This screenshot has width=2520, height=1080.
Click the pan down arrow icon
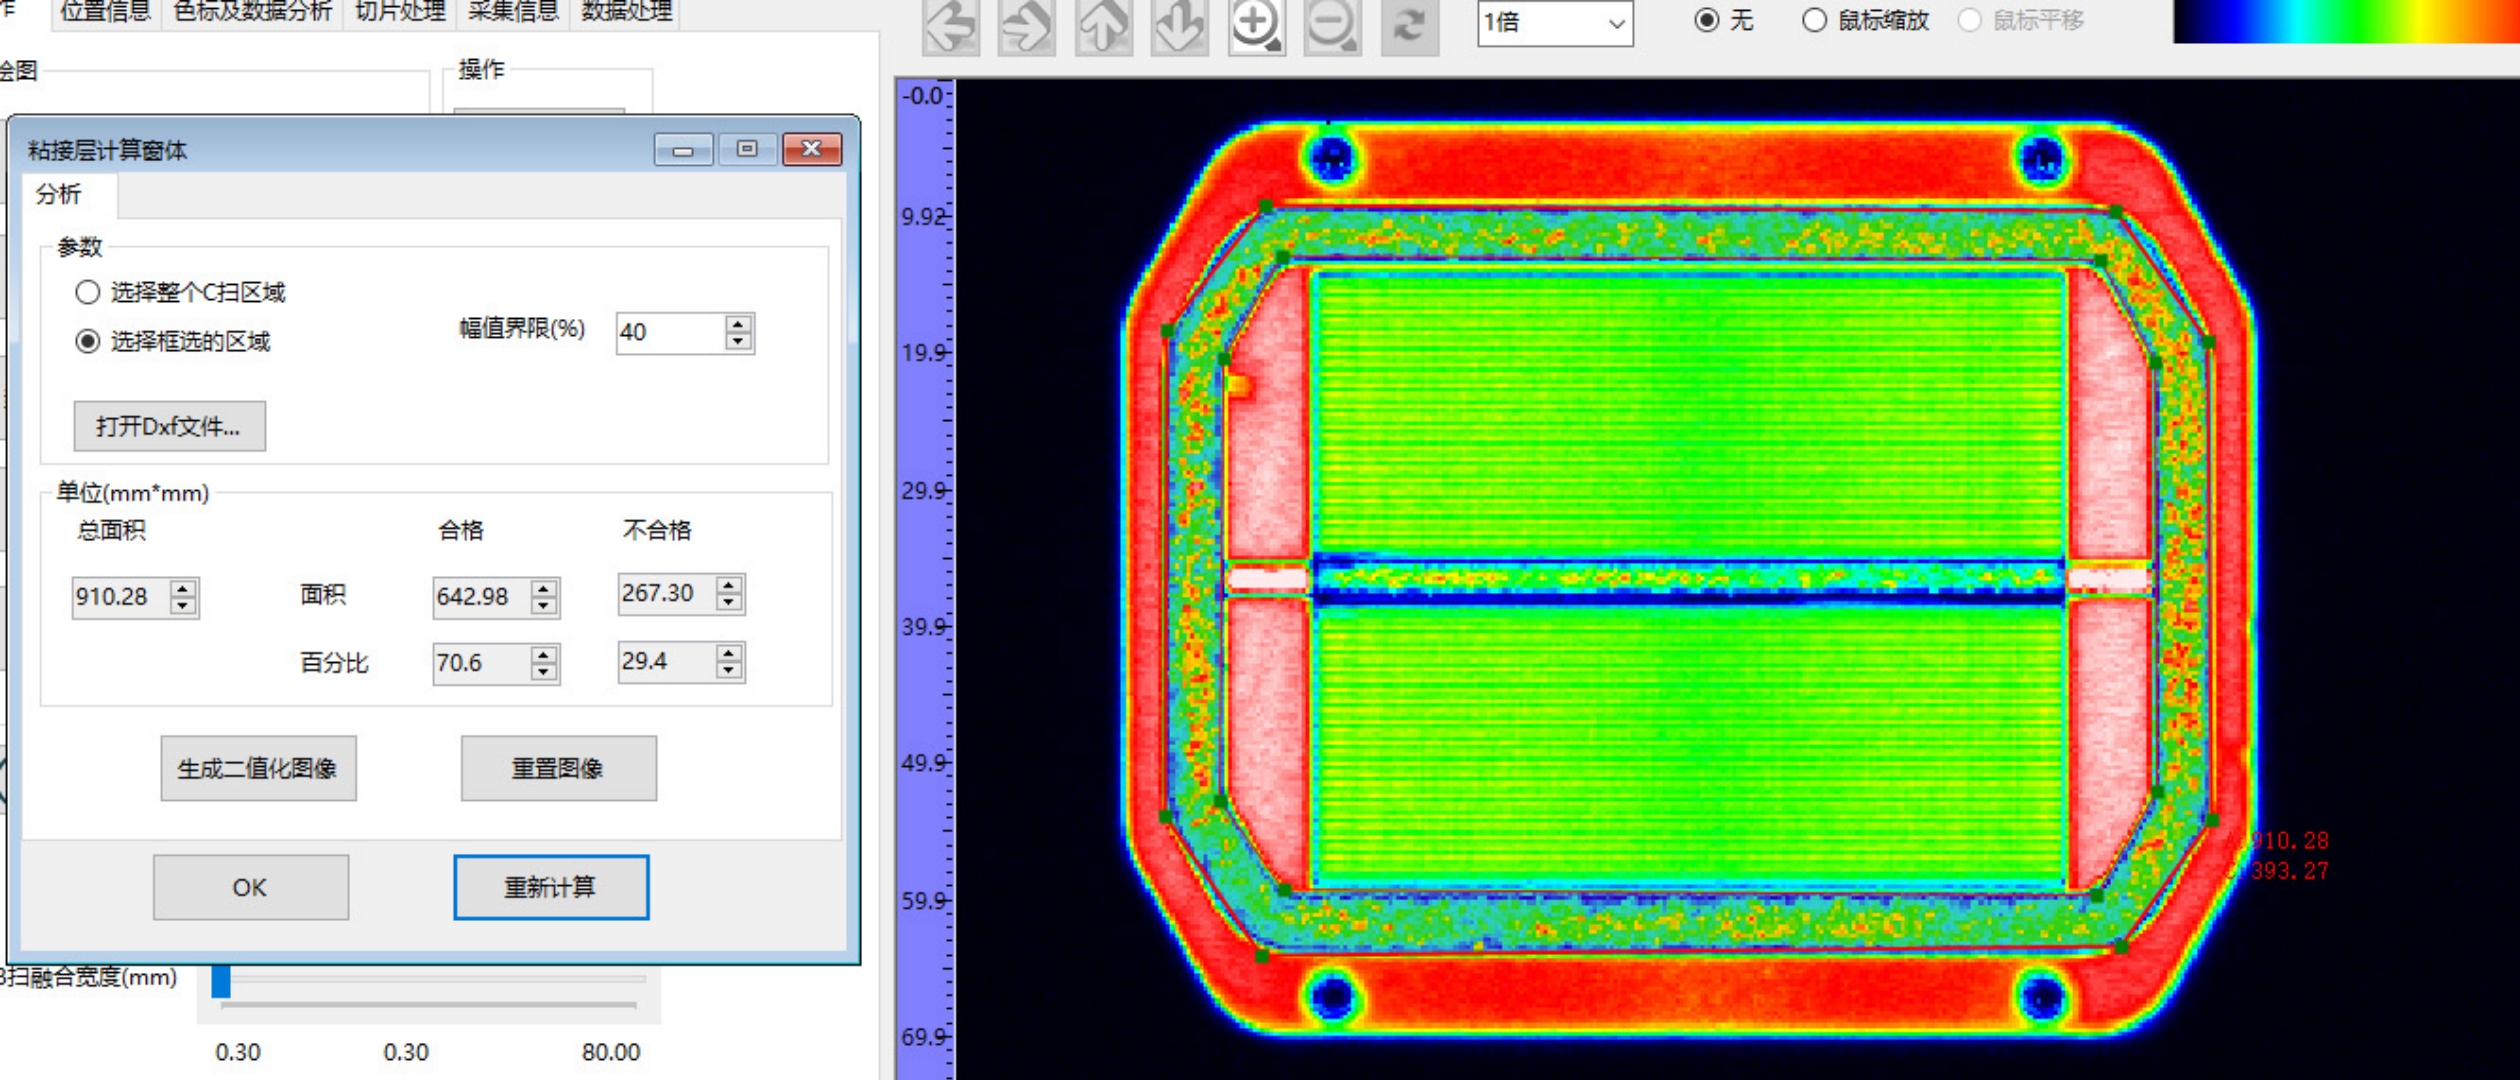pyautogui.click(x=1180, y=26)
